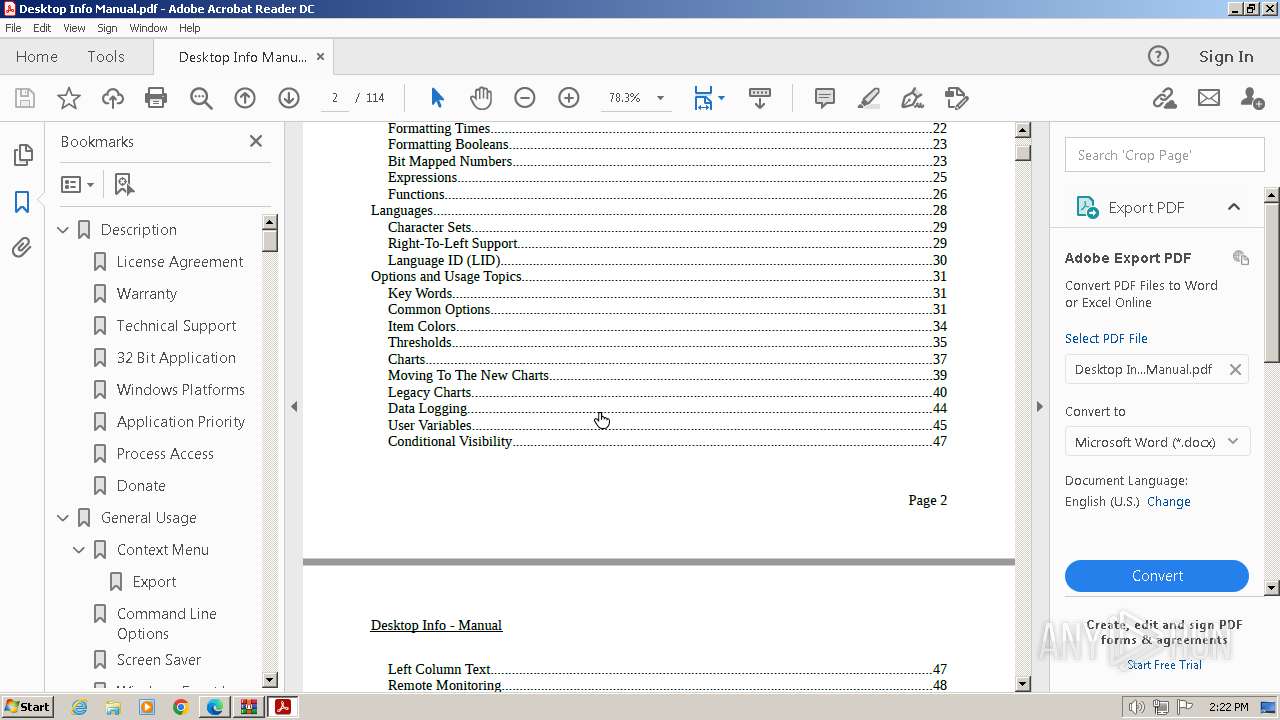
Task: Upload the file to cloud icon
Action: 113,98
